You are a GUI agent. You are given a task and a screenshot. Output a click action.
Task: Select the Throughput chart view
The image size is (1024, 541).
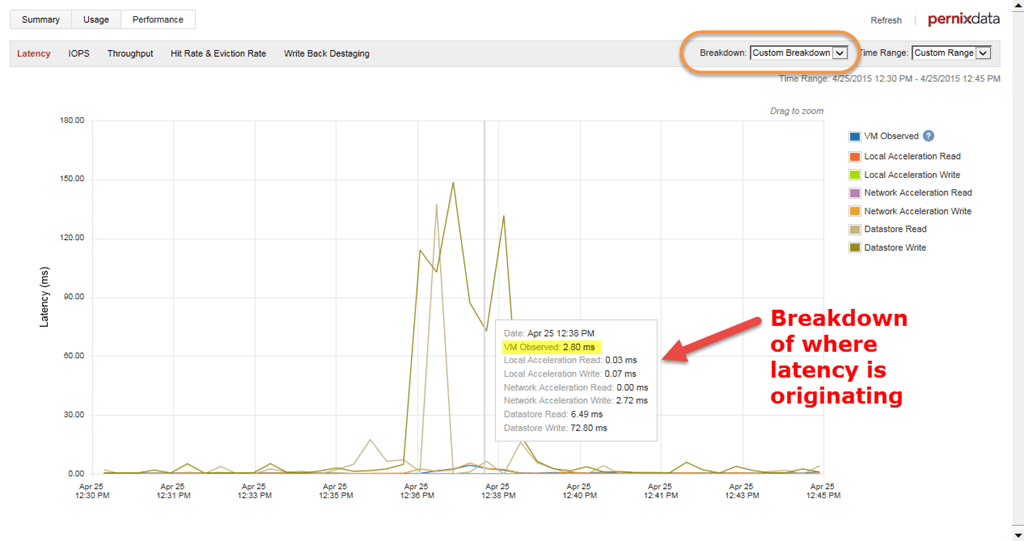[x=130, y=54]
